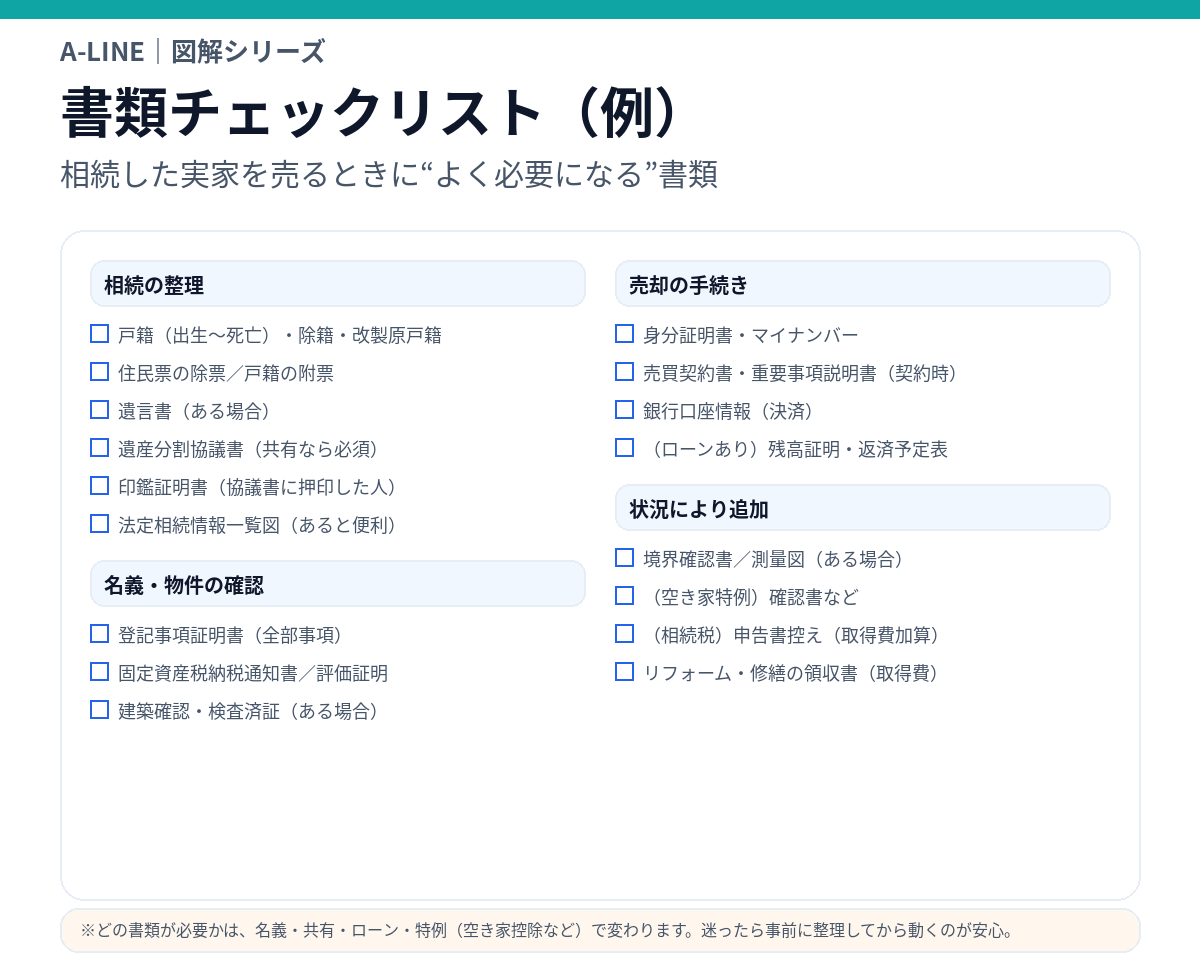The height and width of the screenshot is (980, 1200).
Task: Tick the 境界確認書／測量図 checkbox
Action: (x=625, y=558)
